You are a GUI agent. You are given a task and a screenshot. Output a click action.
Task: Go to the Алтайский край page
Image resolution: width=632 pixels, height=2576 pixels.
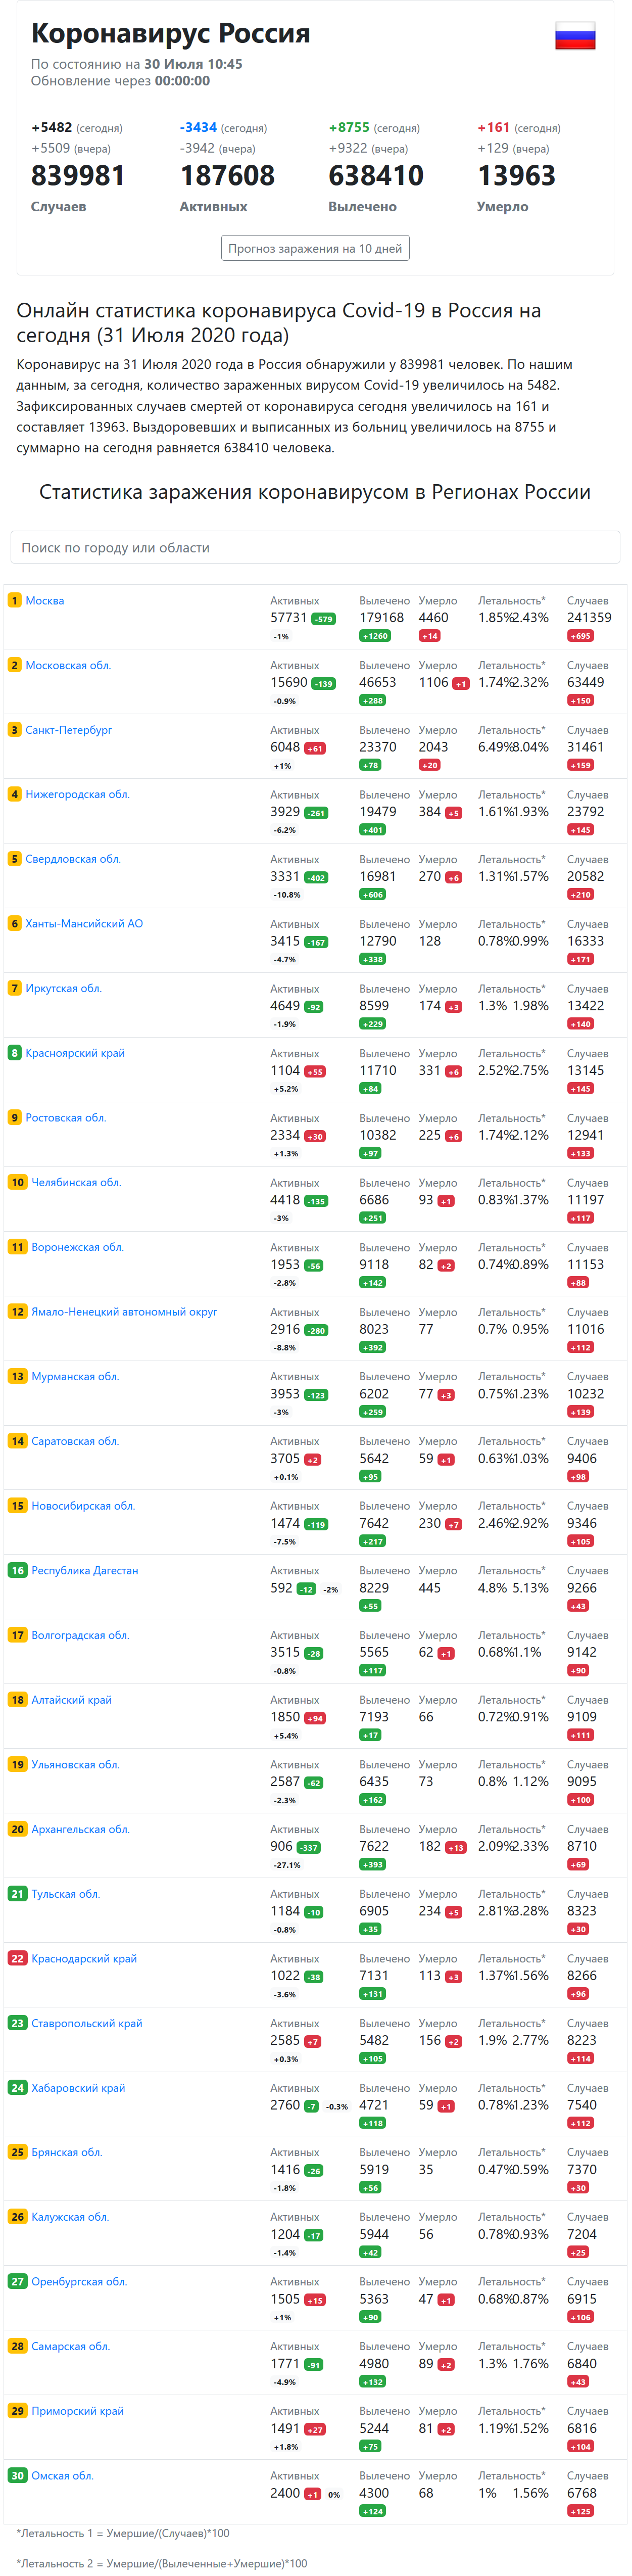pyautogui.click(x=72, y=1700)
